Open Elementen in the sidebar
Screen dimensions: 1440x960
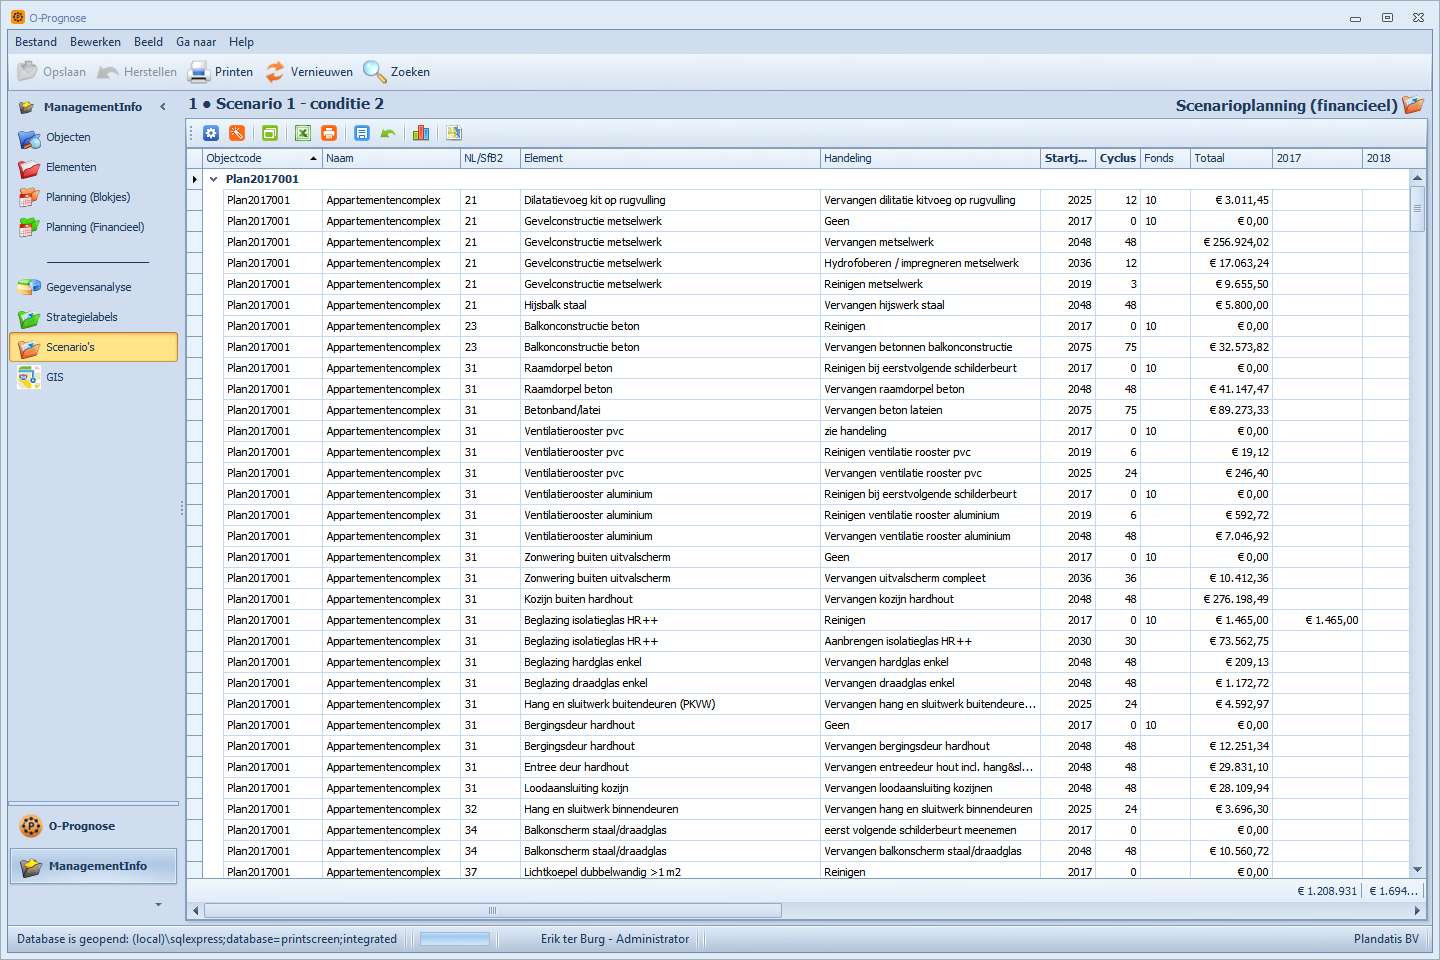pyautogui.click(x=93, y=167)
